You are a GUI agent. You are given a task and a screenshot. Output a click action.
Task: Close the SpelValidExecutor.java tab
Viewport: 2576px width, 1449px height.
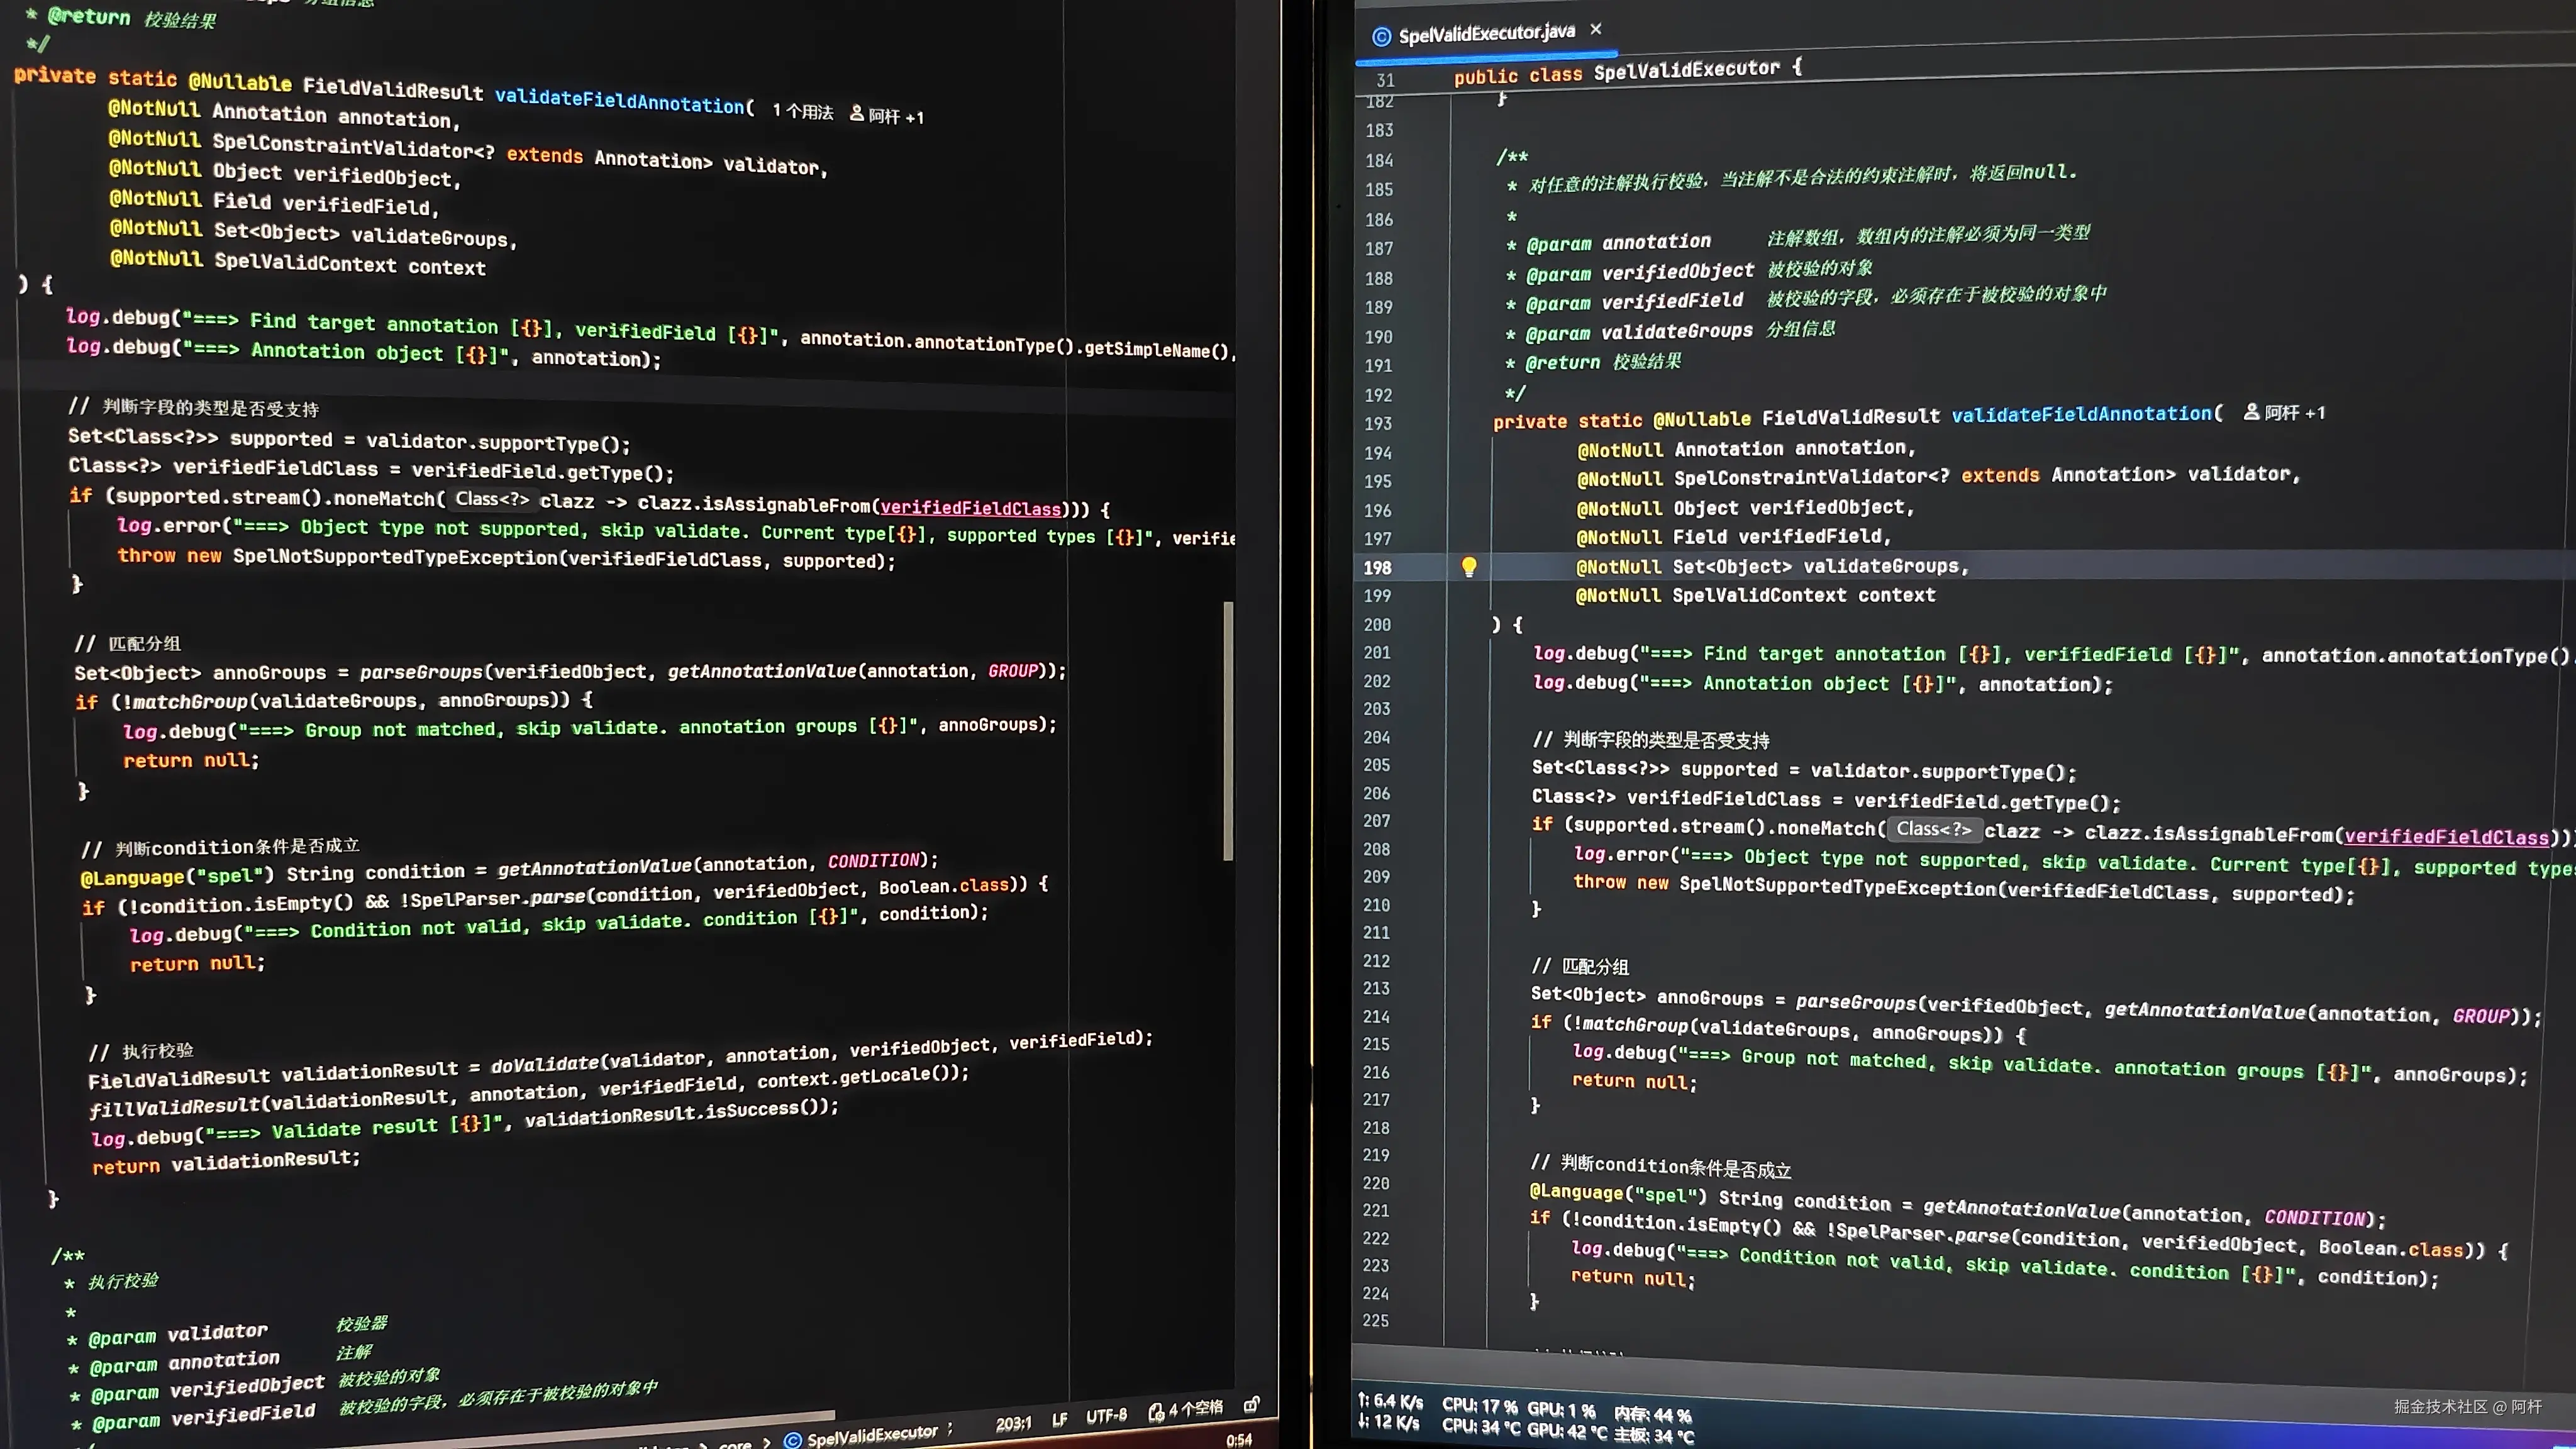coord(1596,29)
